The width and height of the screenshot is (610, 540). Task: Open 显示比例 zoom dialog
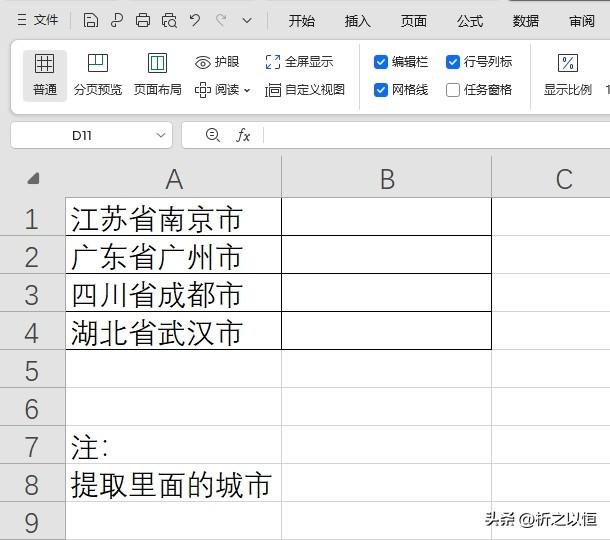[568, 75]
